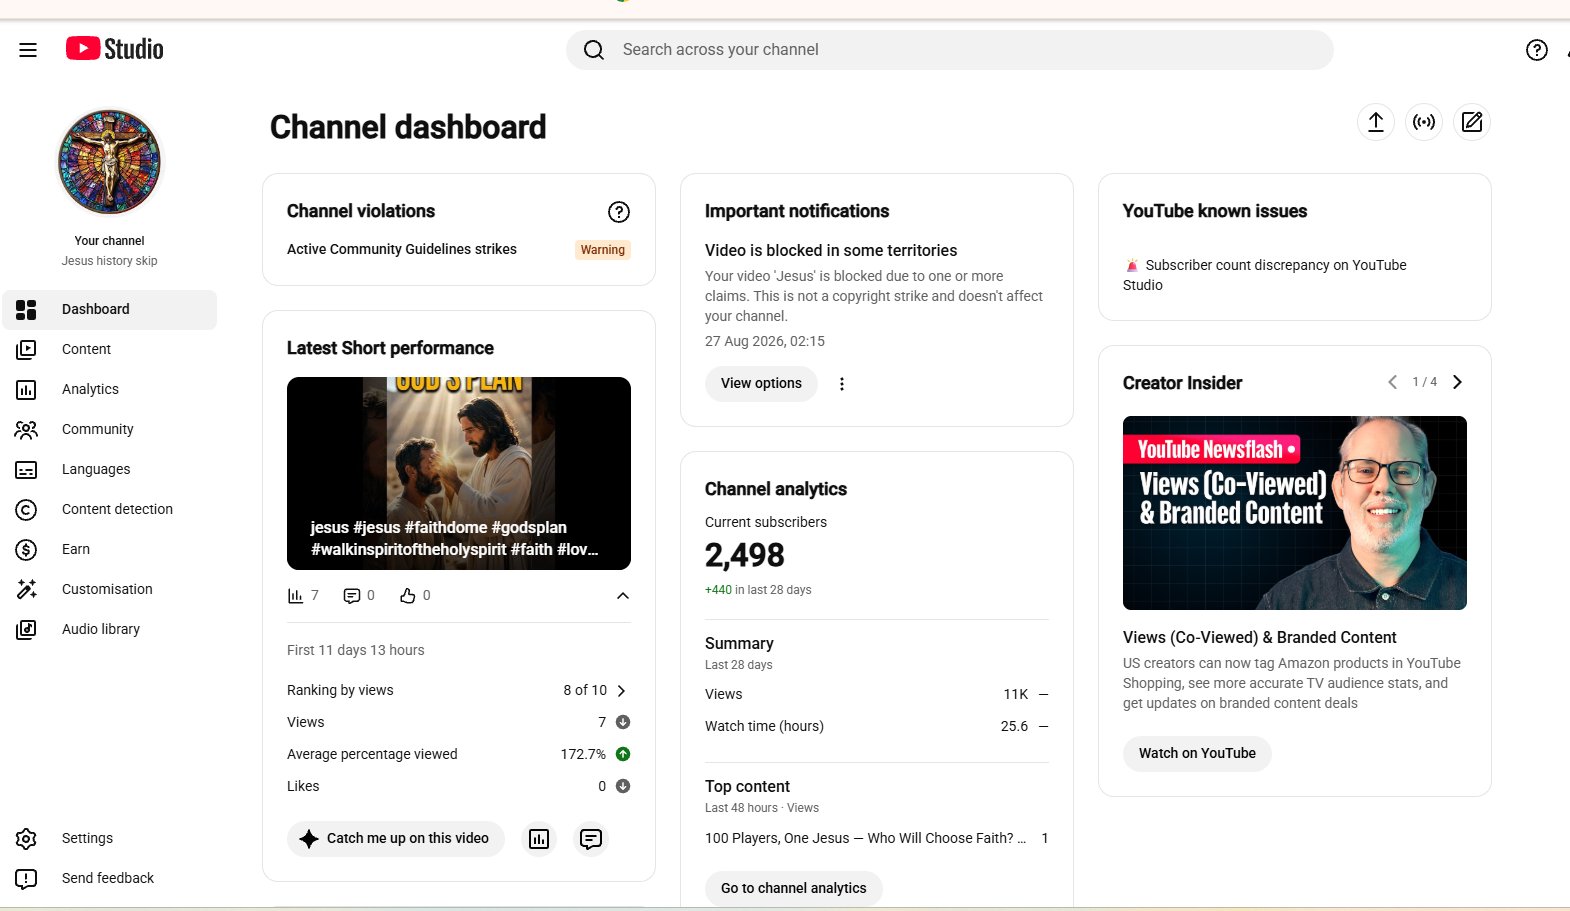1570x911 pixels.
Task: Open channel violations help icon
Action: 619,212
